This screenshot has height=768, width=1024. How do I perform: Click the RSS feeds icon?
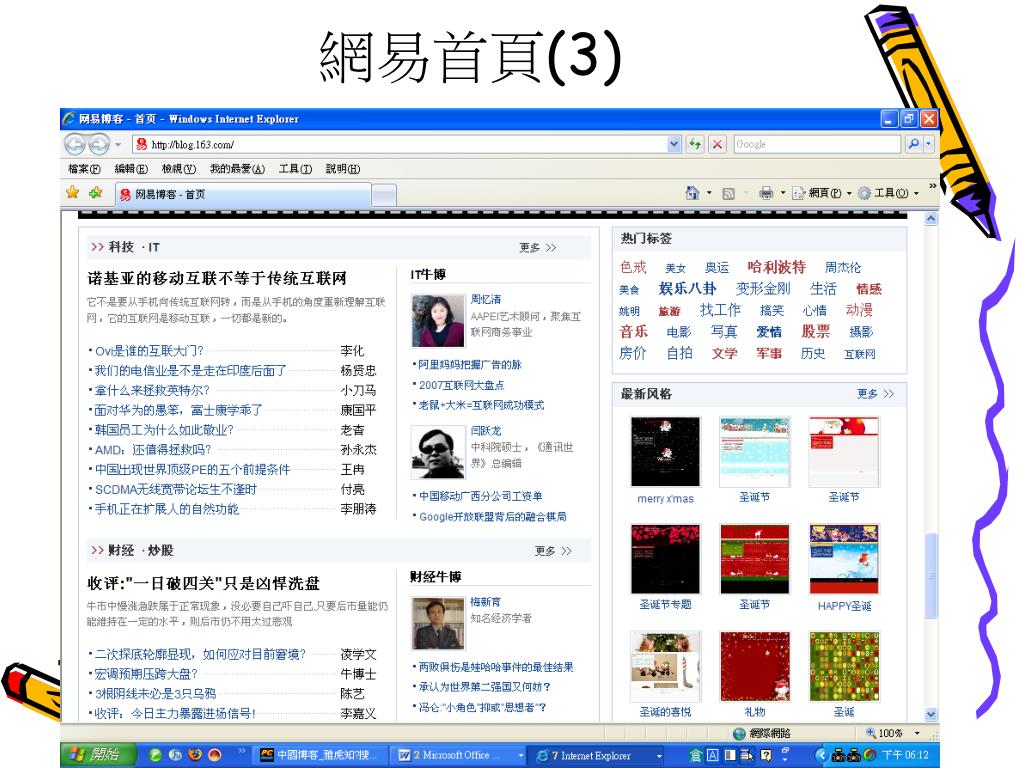point(728,193)
